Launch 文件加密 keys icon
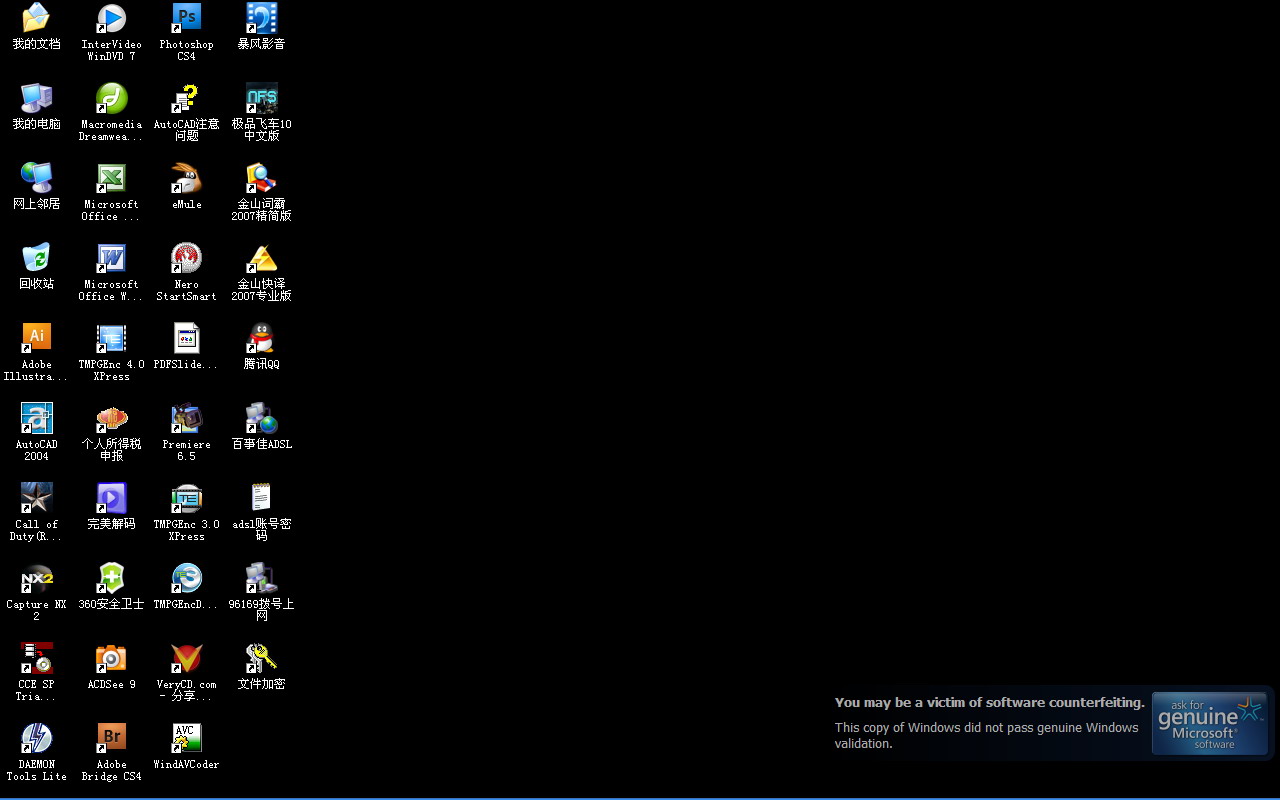The width and height of the screenshot is (1280, 800). [261, 658]
